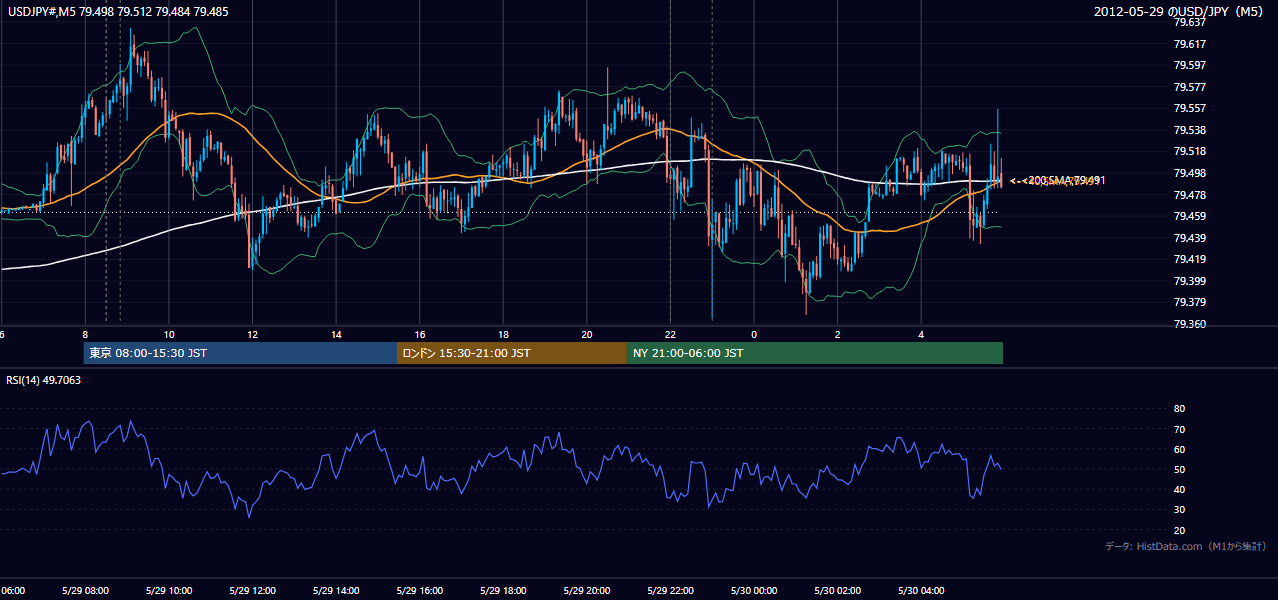Click price axis label 79.577
1278x600 pixels.
(1191, 87)
